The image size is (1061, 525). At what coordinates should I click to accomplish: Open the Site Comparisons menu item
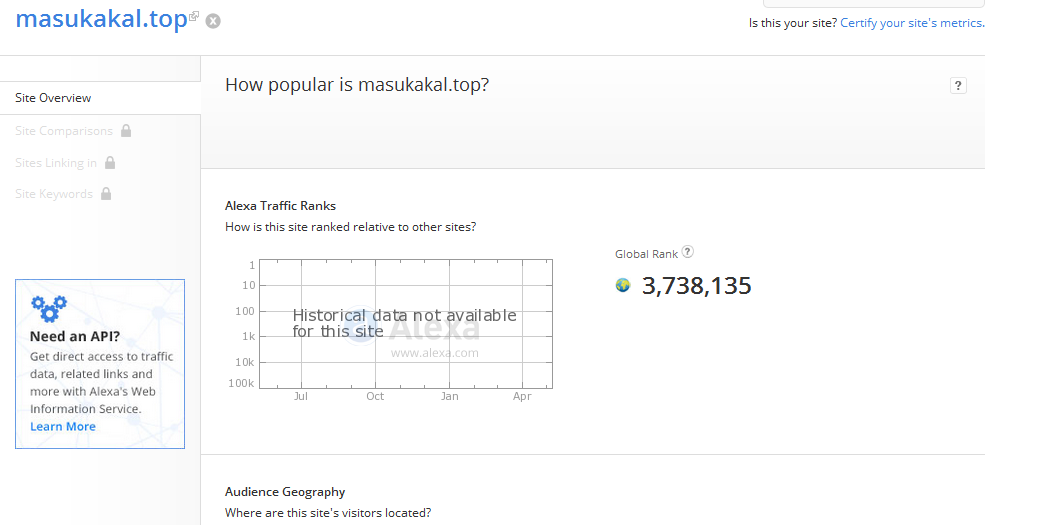pyautogui.click(x=64, y=130)
